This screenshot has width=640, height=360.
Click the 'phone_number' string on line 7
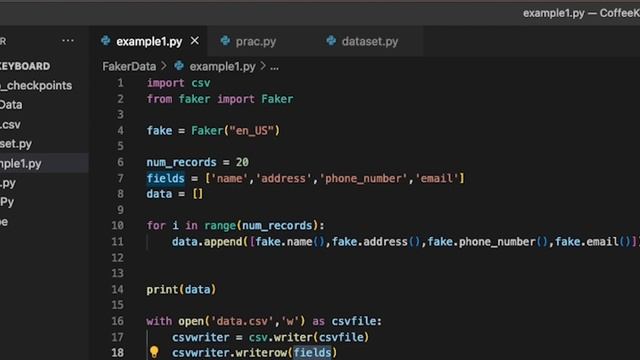364,179
